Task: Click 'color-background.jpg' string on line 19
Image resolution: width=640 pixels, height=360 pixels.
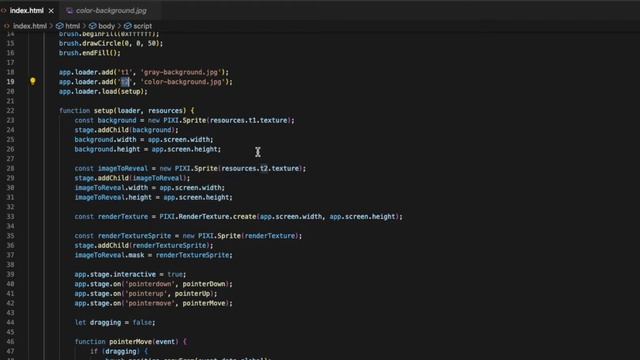Action: tap(183, 82)
